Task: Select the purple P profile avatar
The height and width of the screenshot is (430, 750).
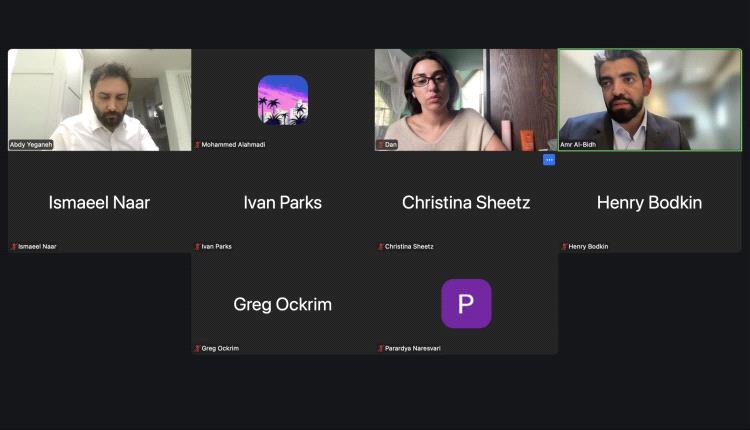Action: click(x=466, y=304)
